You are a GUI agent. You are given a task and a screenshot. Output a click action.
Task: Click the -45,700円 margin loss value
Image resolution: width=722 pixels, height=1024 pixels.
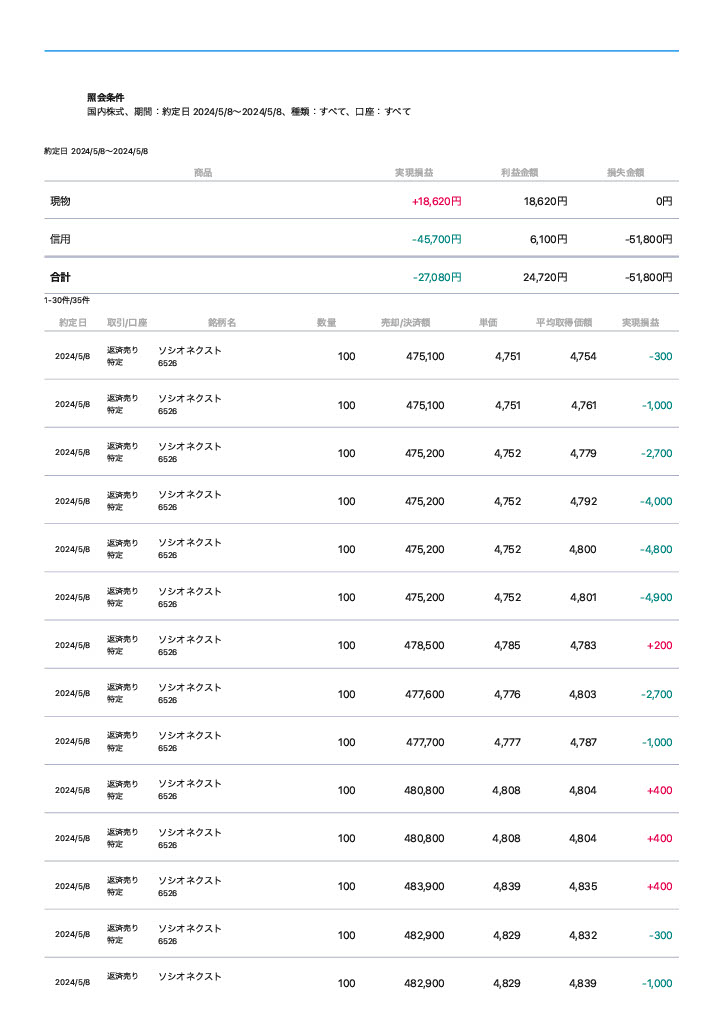pyautogui.click(x=436, y=240)
